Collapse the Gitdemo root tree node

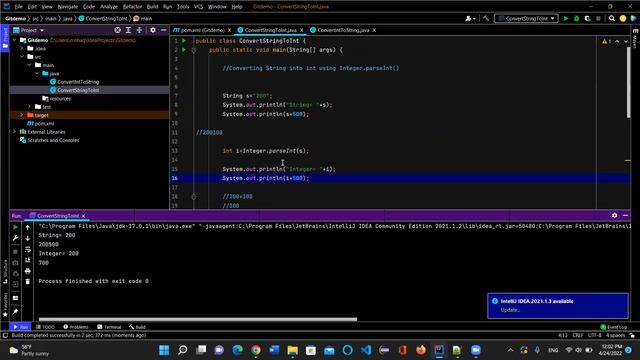15,40
